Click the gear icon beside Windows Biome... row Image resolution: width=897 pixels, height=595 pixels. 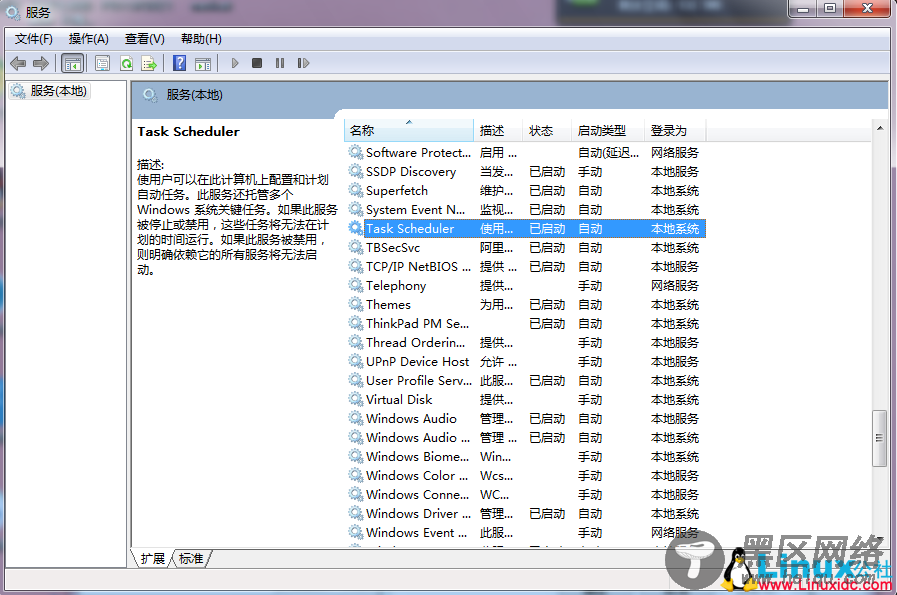click(x=356, y=456)
